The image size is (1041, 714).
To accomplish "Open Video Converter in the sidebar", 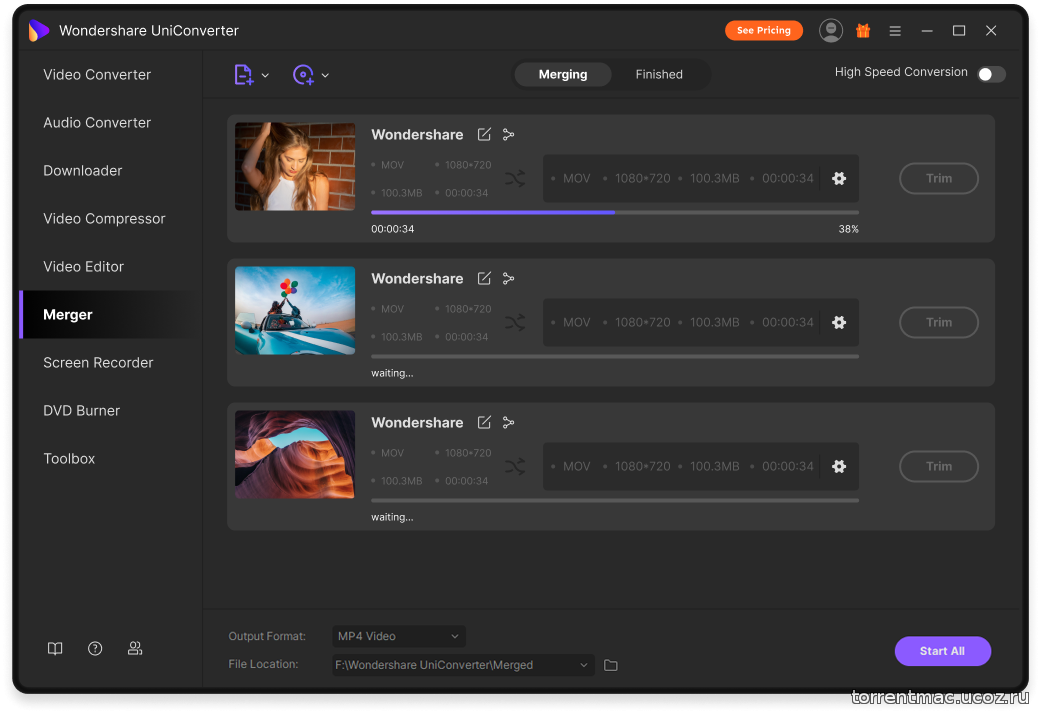I will point(97,74).
